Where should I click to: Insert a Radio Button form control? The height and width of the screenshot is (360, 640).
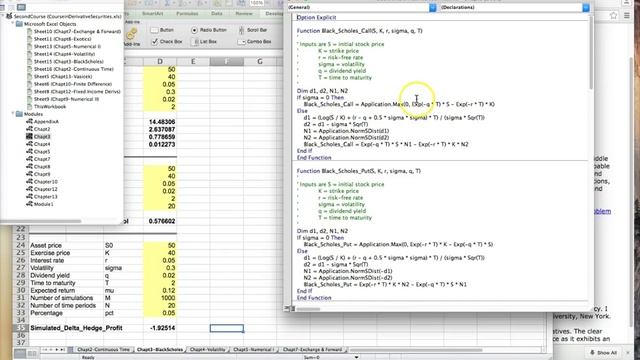click(x=209, y=30)
